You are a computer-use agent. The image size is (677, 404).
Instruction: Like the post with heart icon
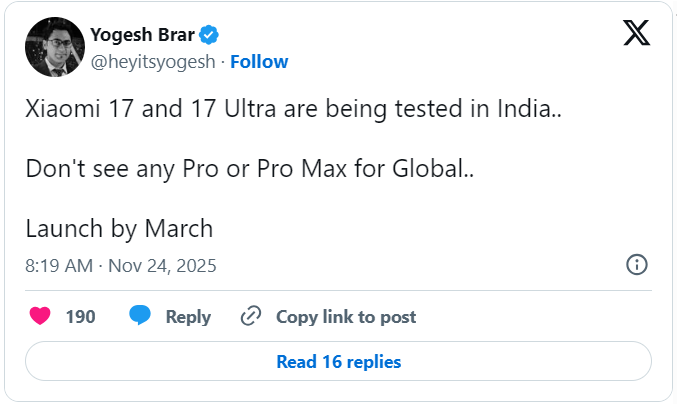click(40, 317)
